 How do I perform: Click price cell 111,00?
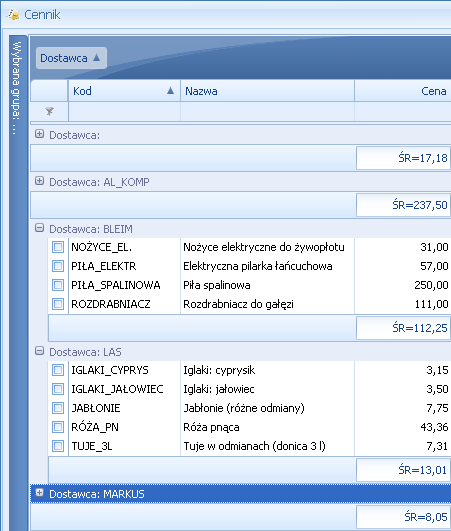coord(403,304)
